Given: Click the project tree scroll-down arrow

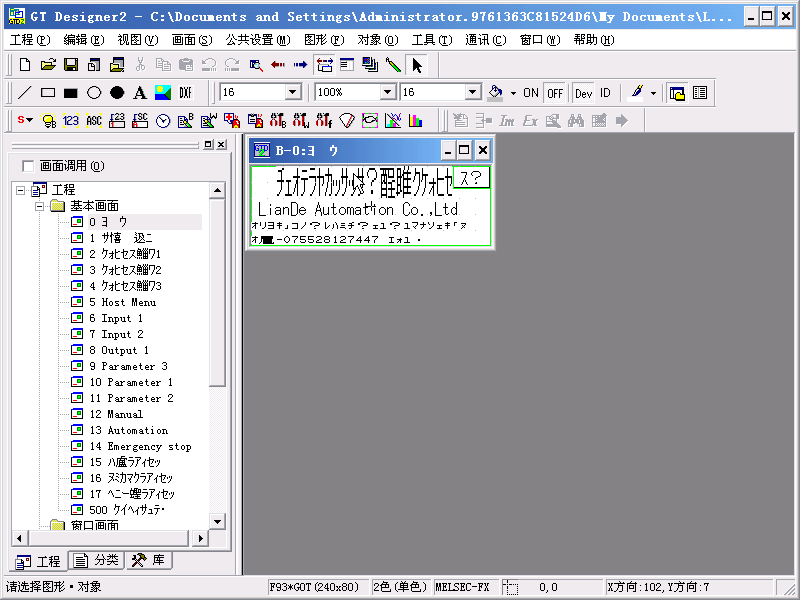Looking at the screenshot, I should point(217,522).
